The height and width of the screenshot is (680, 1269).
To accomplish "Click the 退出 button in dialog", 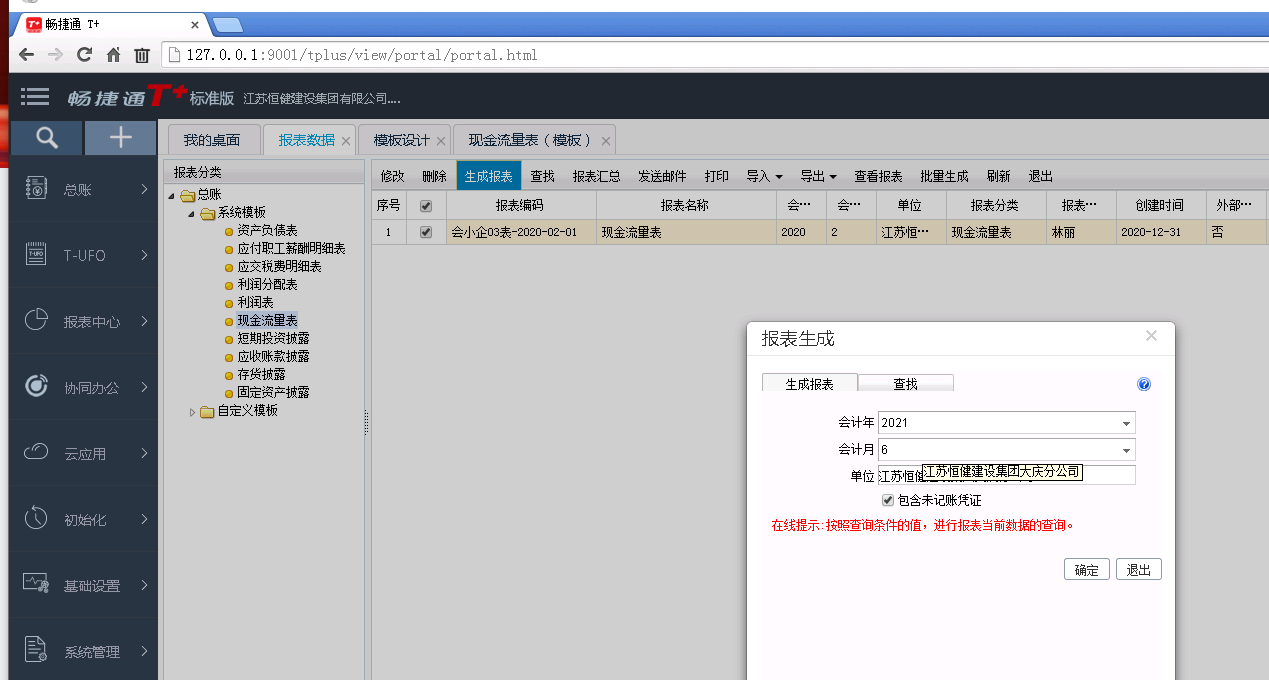I will click(1138, 570).
